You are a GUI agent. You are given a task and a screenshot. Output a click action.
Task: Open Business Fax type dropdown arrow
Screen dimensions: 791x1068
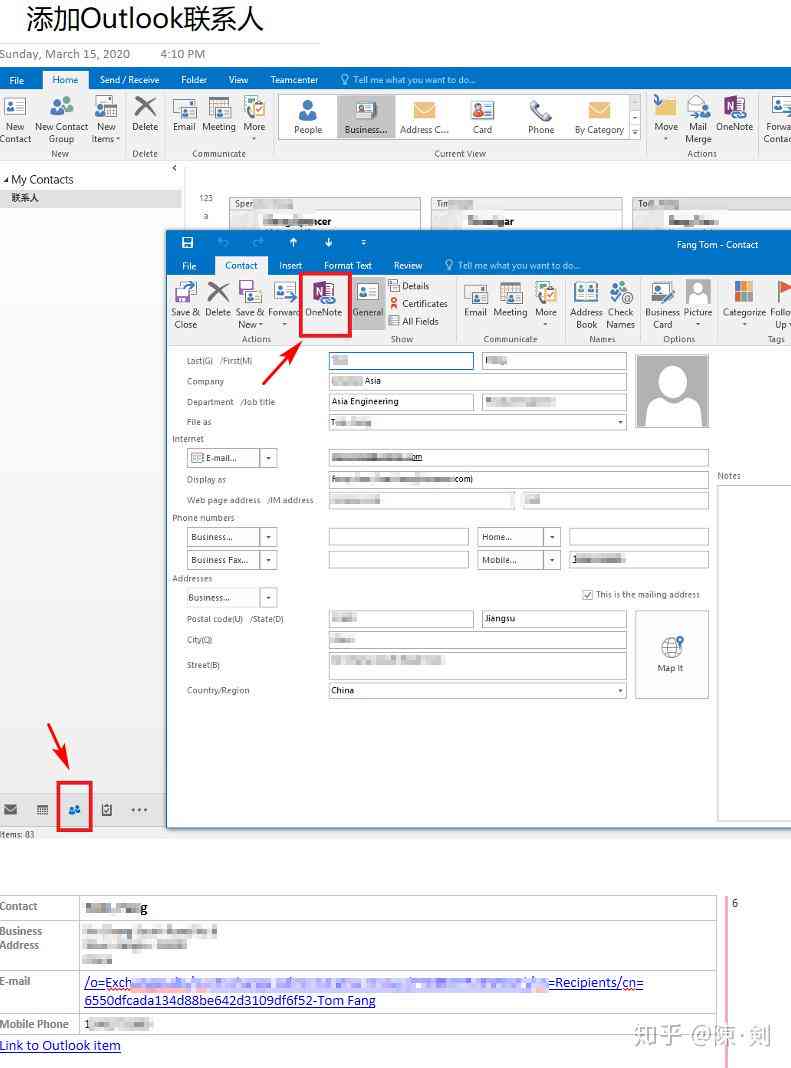tap(268, 560)
